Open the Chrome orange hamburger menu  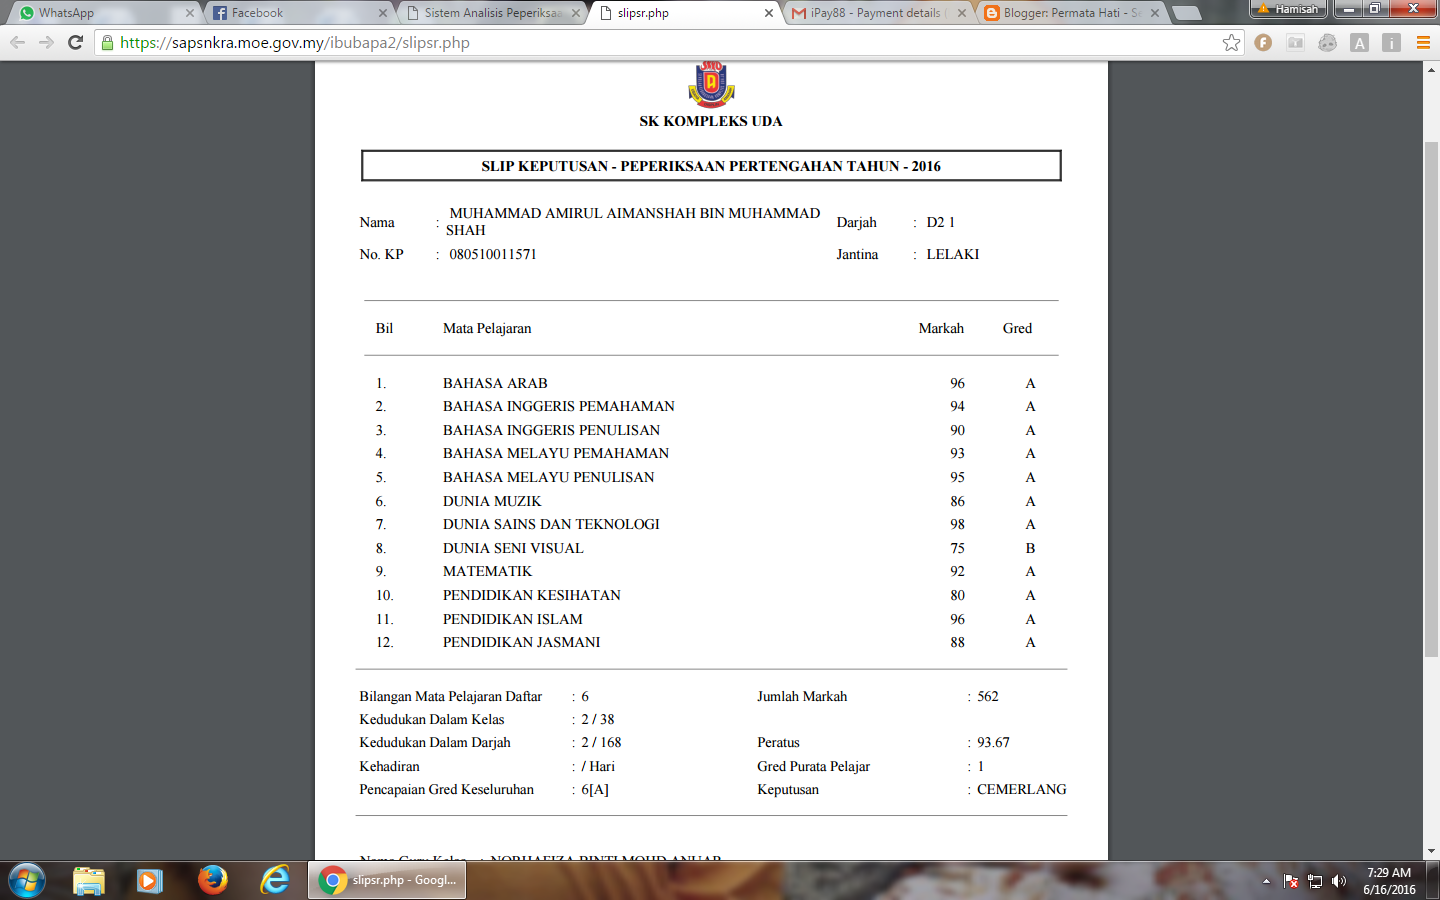tap(1423, 43)
